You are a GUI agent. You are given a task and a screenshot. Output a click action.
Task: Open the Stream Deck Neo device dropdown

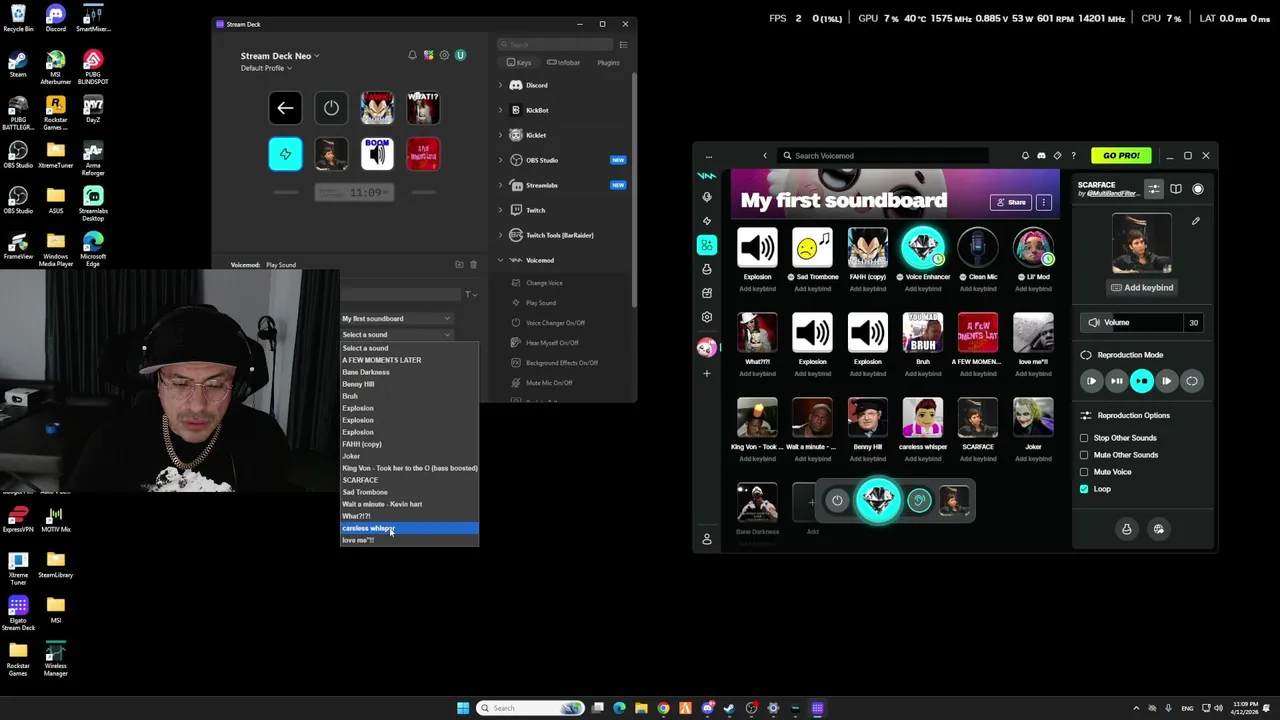click(280, 56)
